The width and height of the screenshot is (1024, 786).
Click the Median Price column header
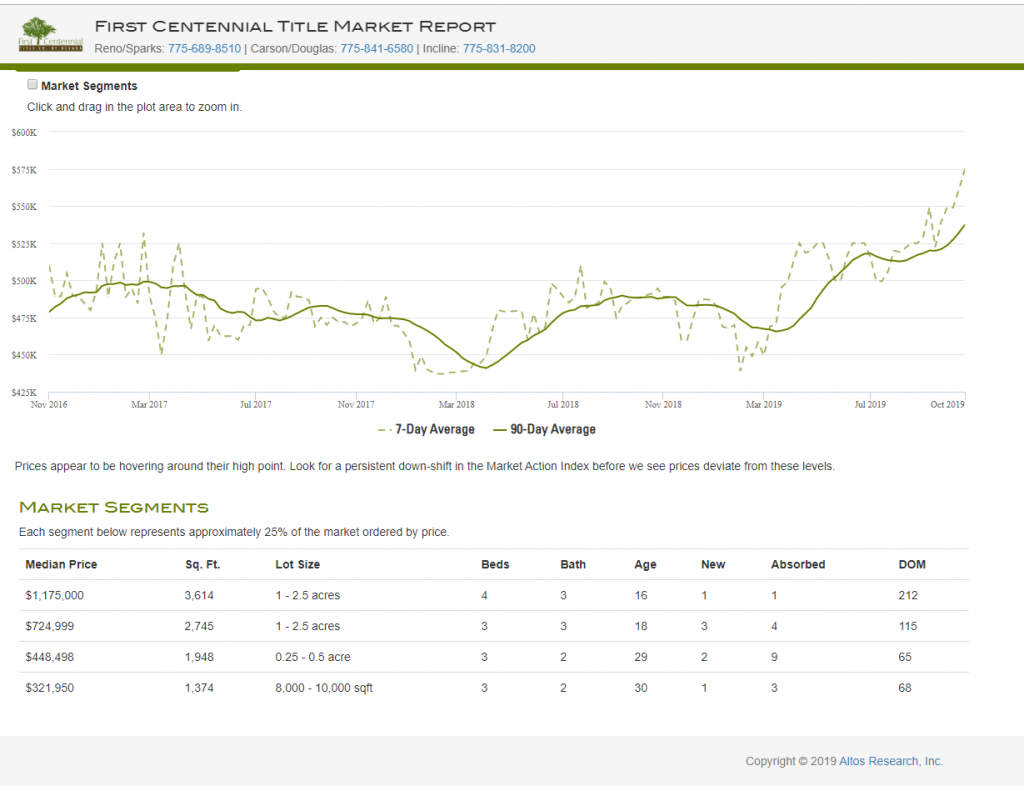(x=61, y=564)
